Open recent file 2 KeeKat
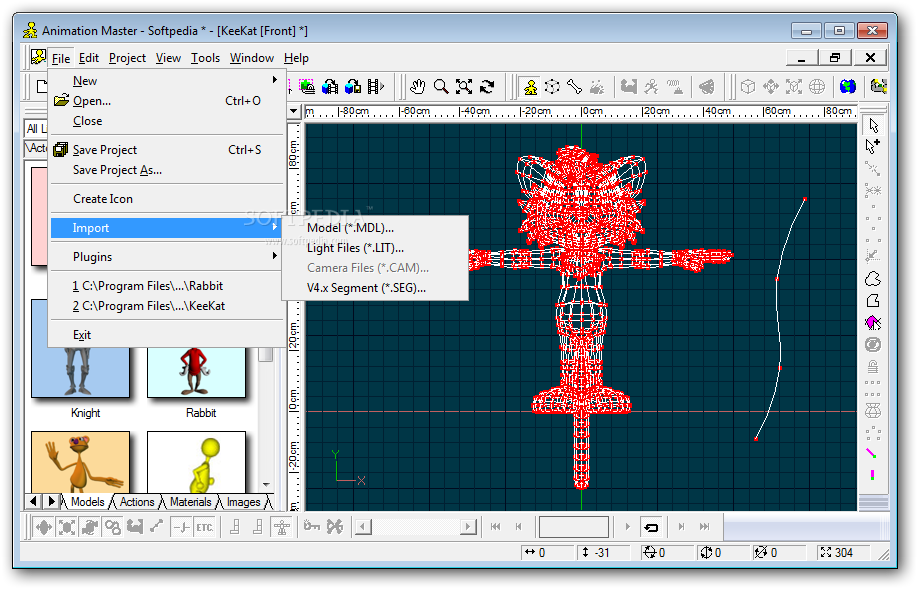The height and width of the screenshot is (589, 918). click(x=167, y=306)
